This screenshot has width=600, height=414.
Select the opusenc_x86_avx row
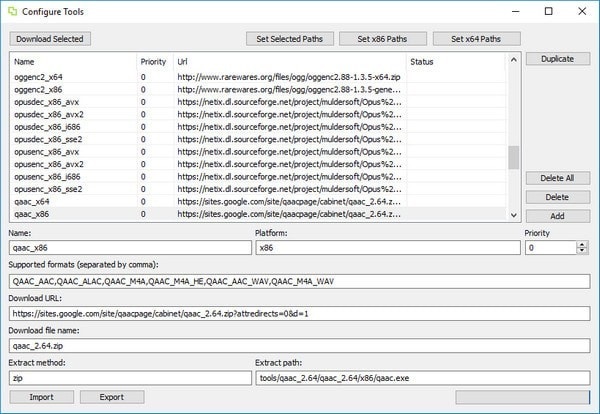click(258, 152)
